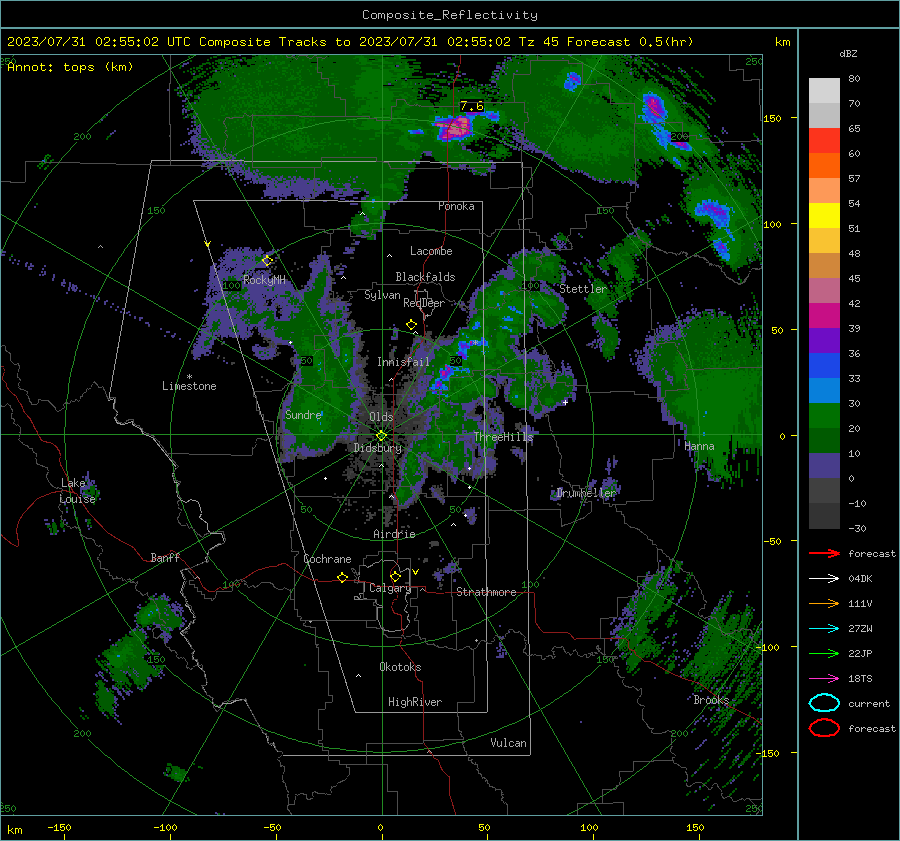Viewport: 900px width, 841px height.
Task: Click the Lake Louise label
Action: [77, 491]
